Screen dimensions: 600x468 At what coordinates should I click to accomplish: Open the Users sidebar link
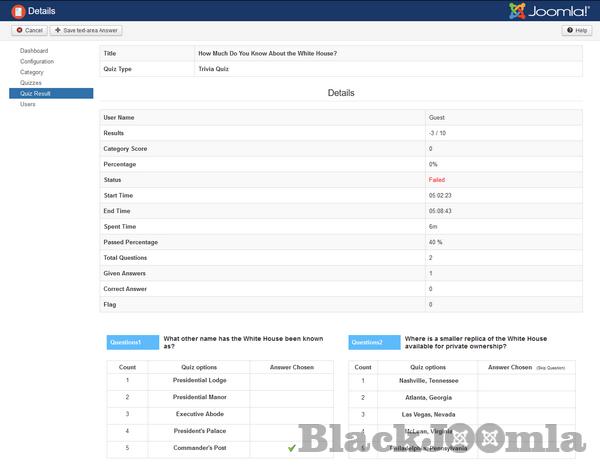tap(28, 104)
